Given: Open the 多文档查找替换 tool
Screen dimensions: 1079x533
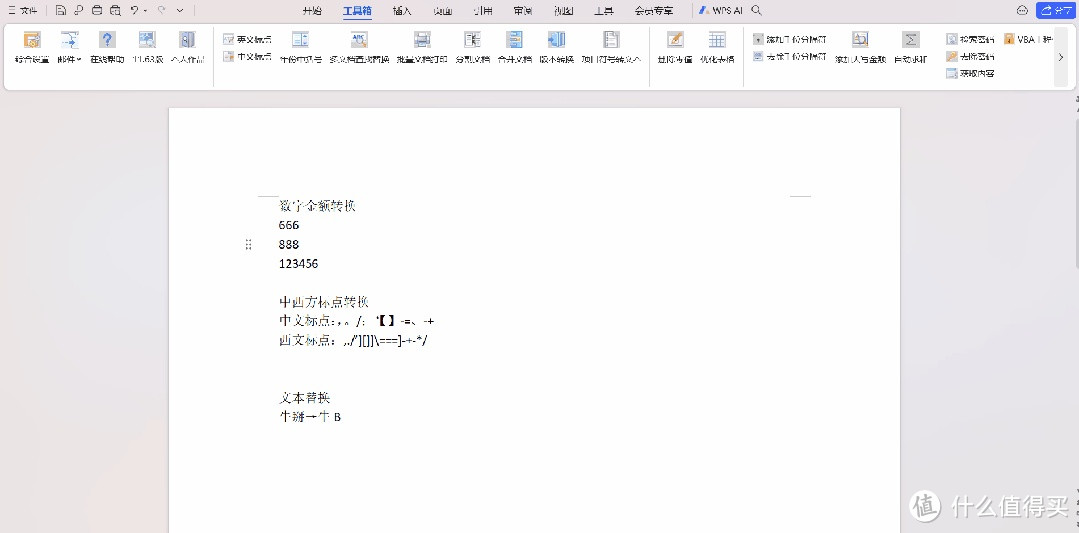Looking at the screenshot, I should point(359,42).
